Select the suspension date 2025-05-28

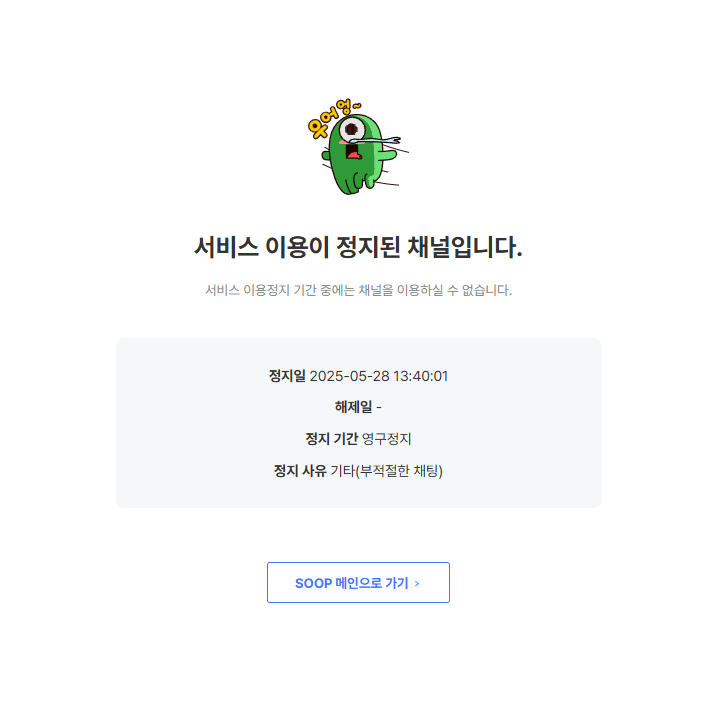[350, 376]
